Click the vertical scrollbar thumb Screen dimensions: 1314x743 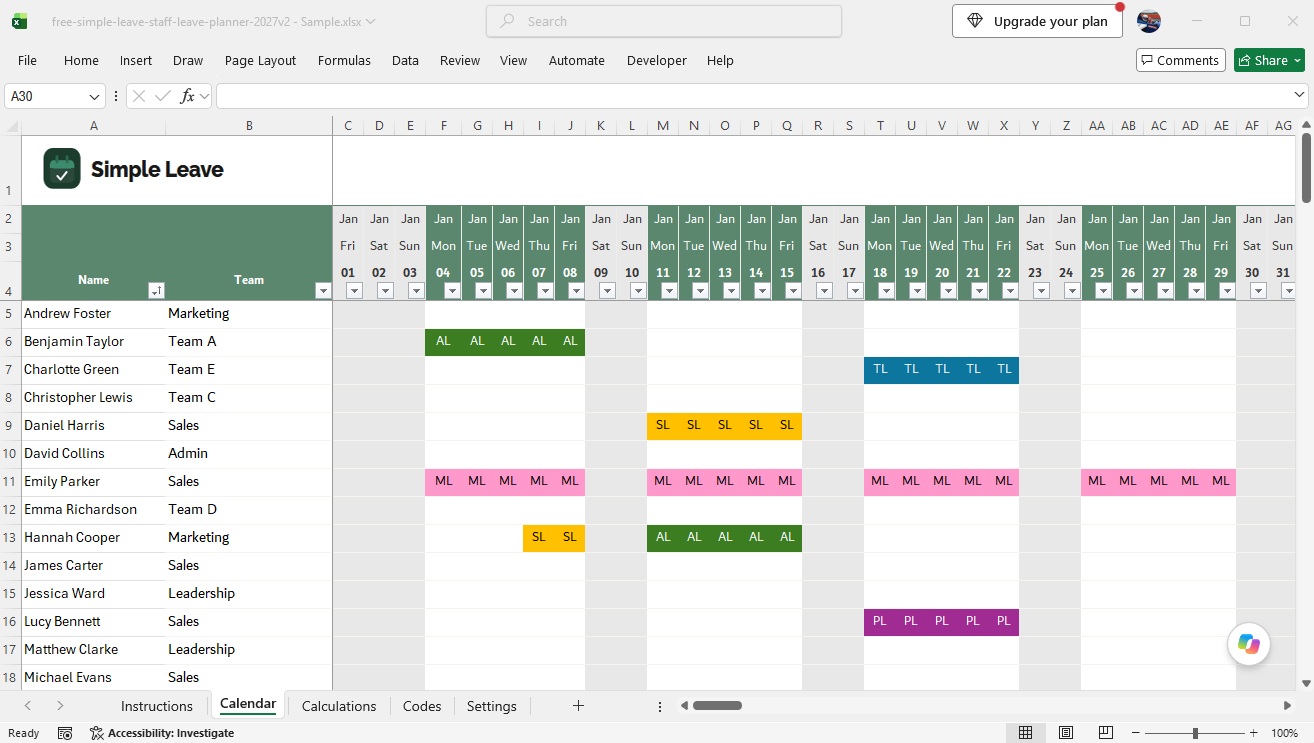[1306, 168]
